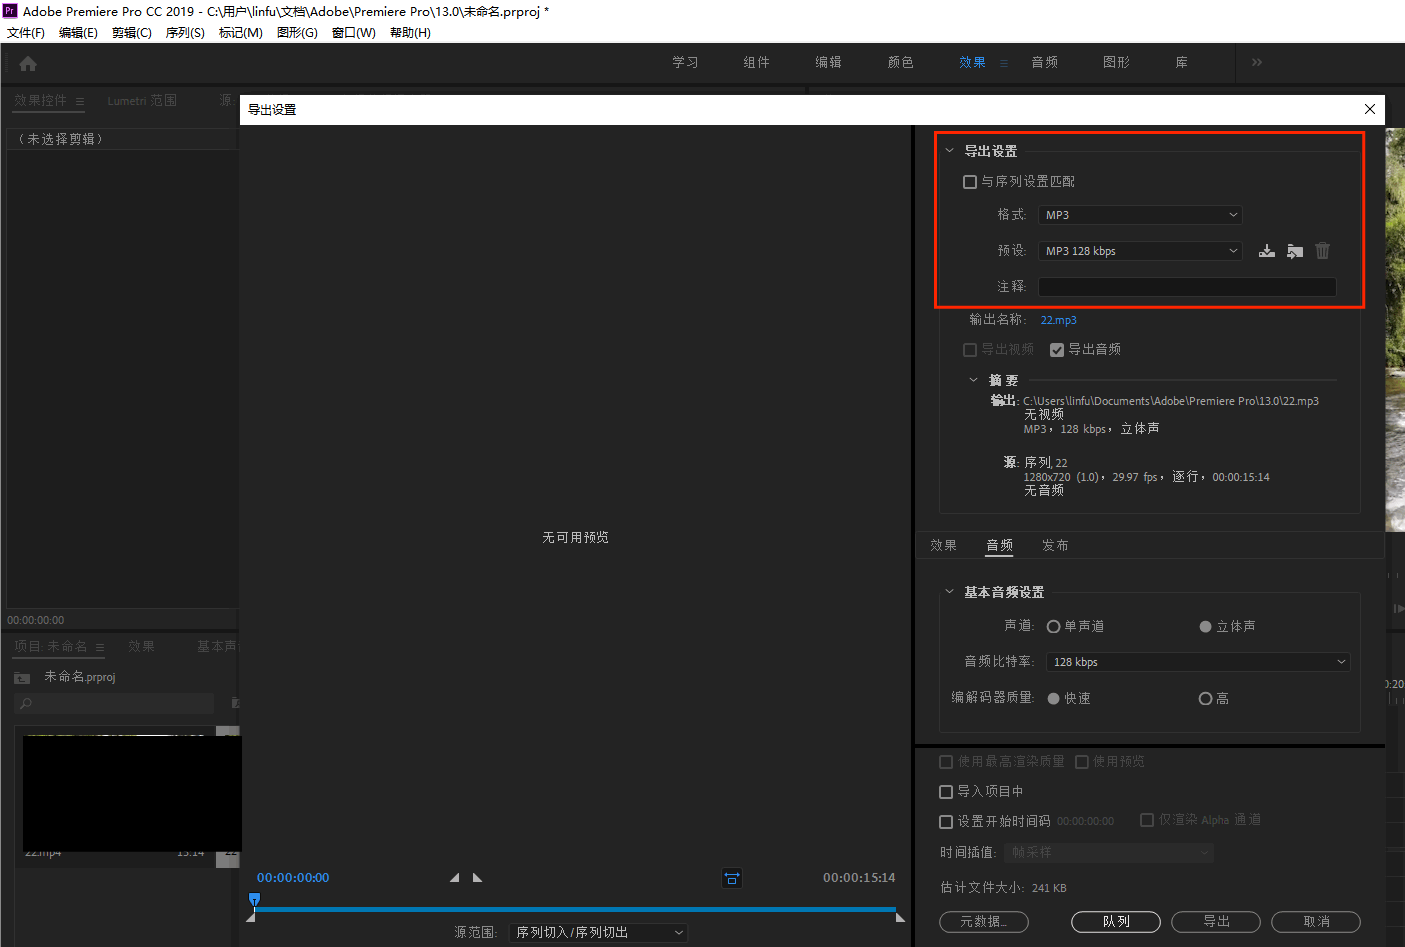
Task: Open the 标记(M) menu
Action: point(241,33)
